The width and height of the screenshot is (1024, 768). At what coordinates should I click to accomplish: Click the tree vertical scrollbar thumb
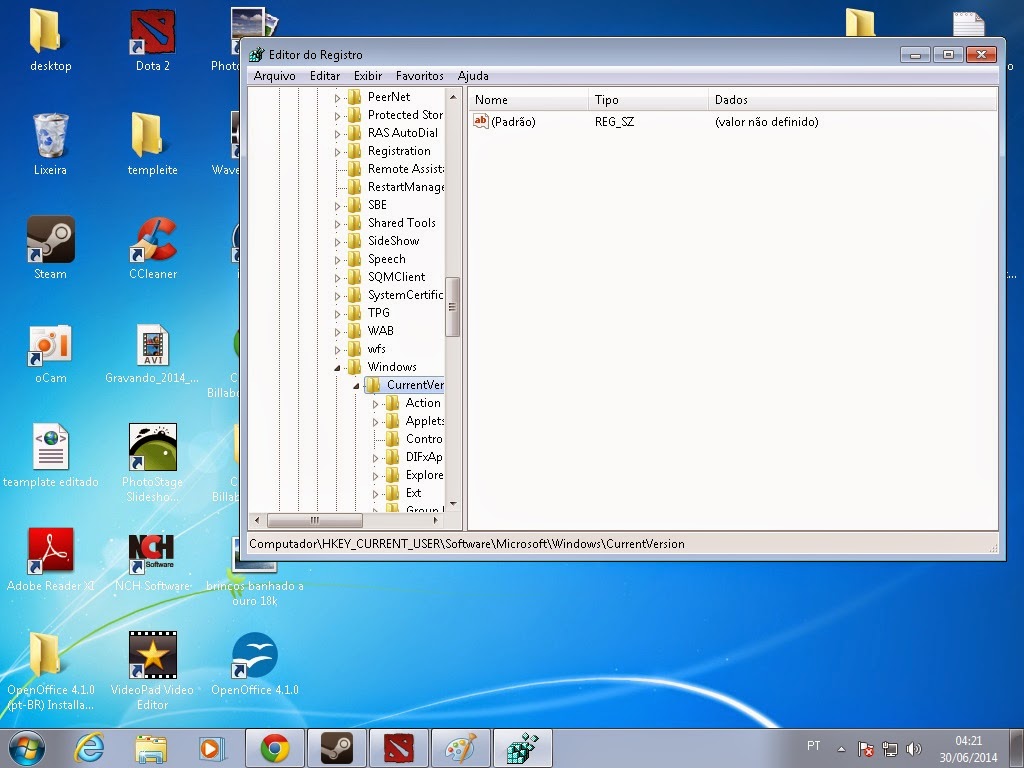(x=452, y=307)
